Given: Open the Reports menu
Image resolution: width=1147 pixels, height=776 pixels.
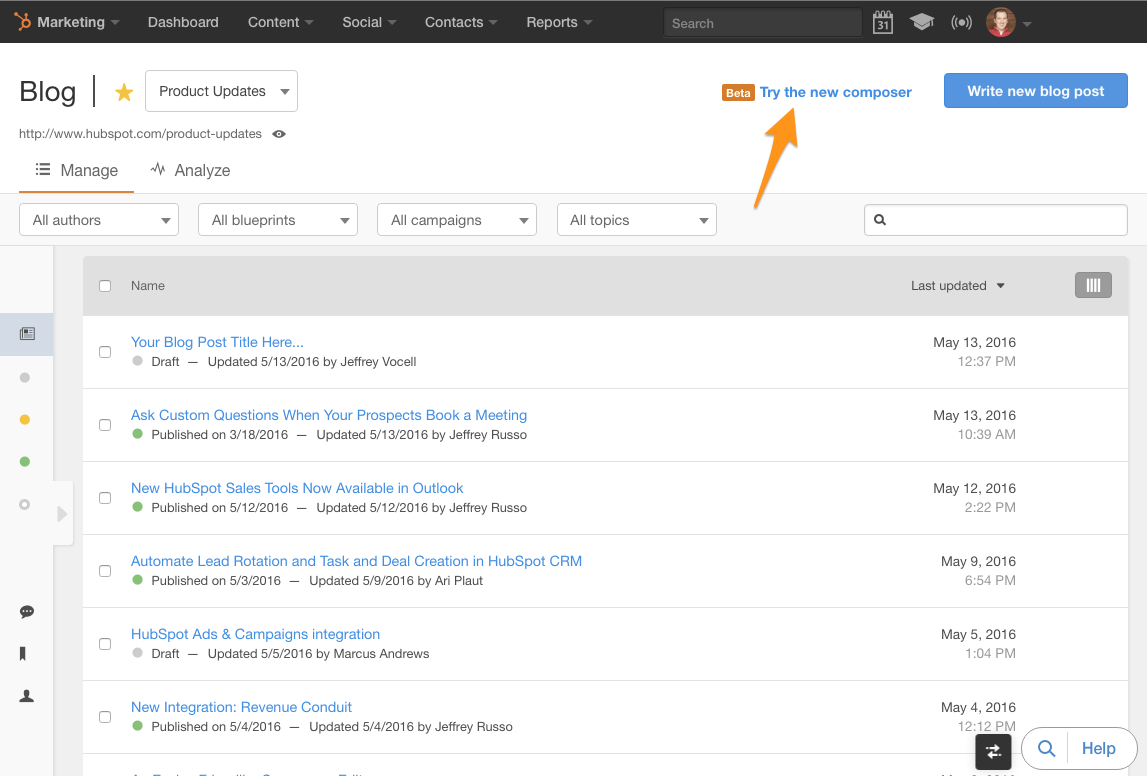Looking at the screenshot, I should tap(559, 23).
